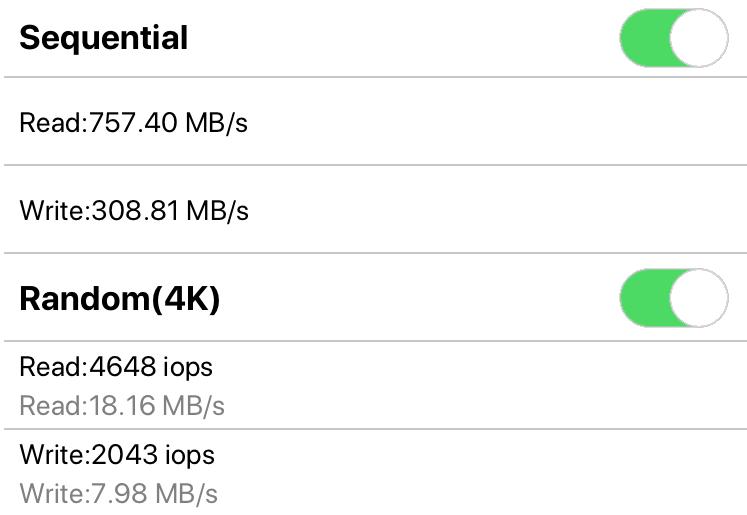This screenshot has height=515, width=747.
Task: Click the Random(4K) section heading
Action: (x=119, y=299)
